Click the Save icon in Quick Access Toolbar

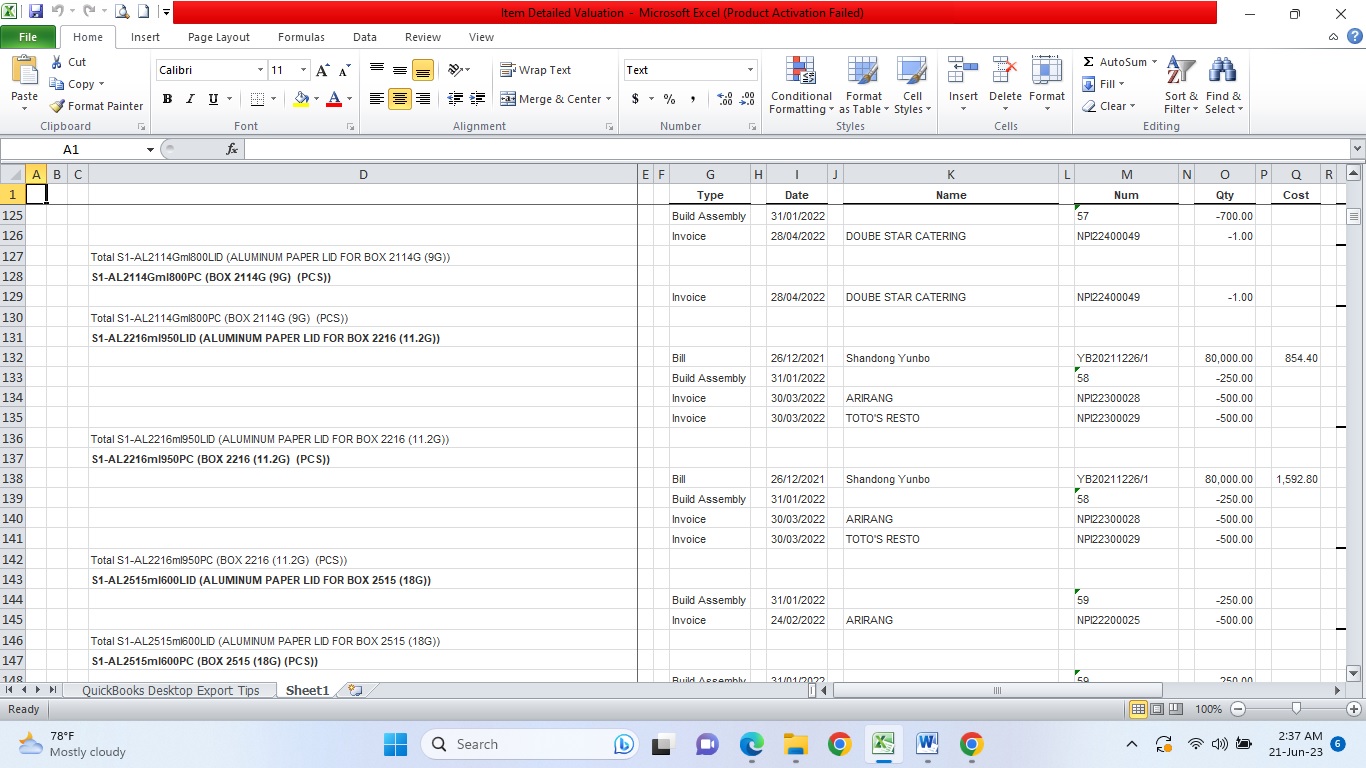(x=36, y=12)
